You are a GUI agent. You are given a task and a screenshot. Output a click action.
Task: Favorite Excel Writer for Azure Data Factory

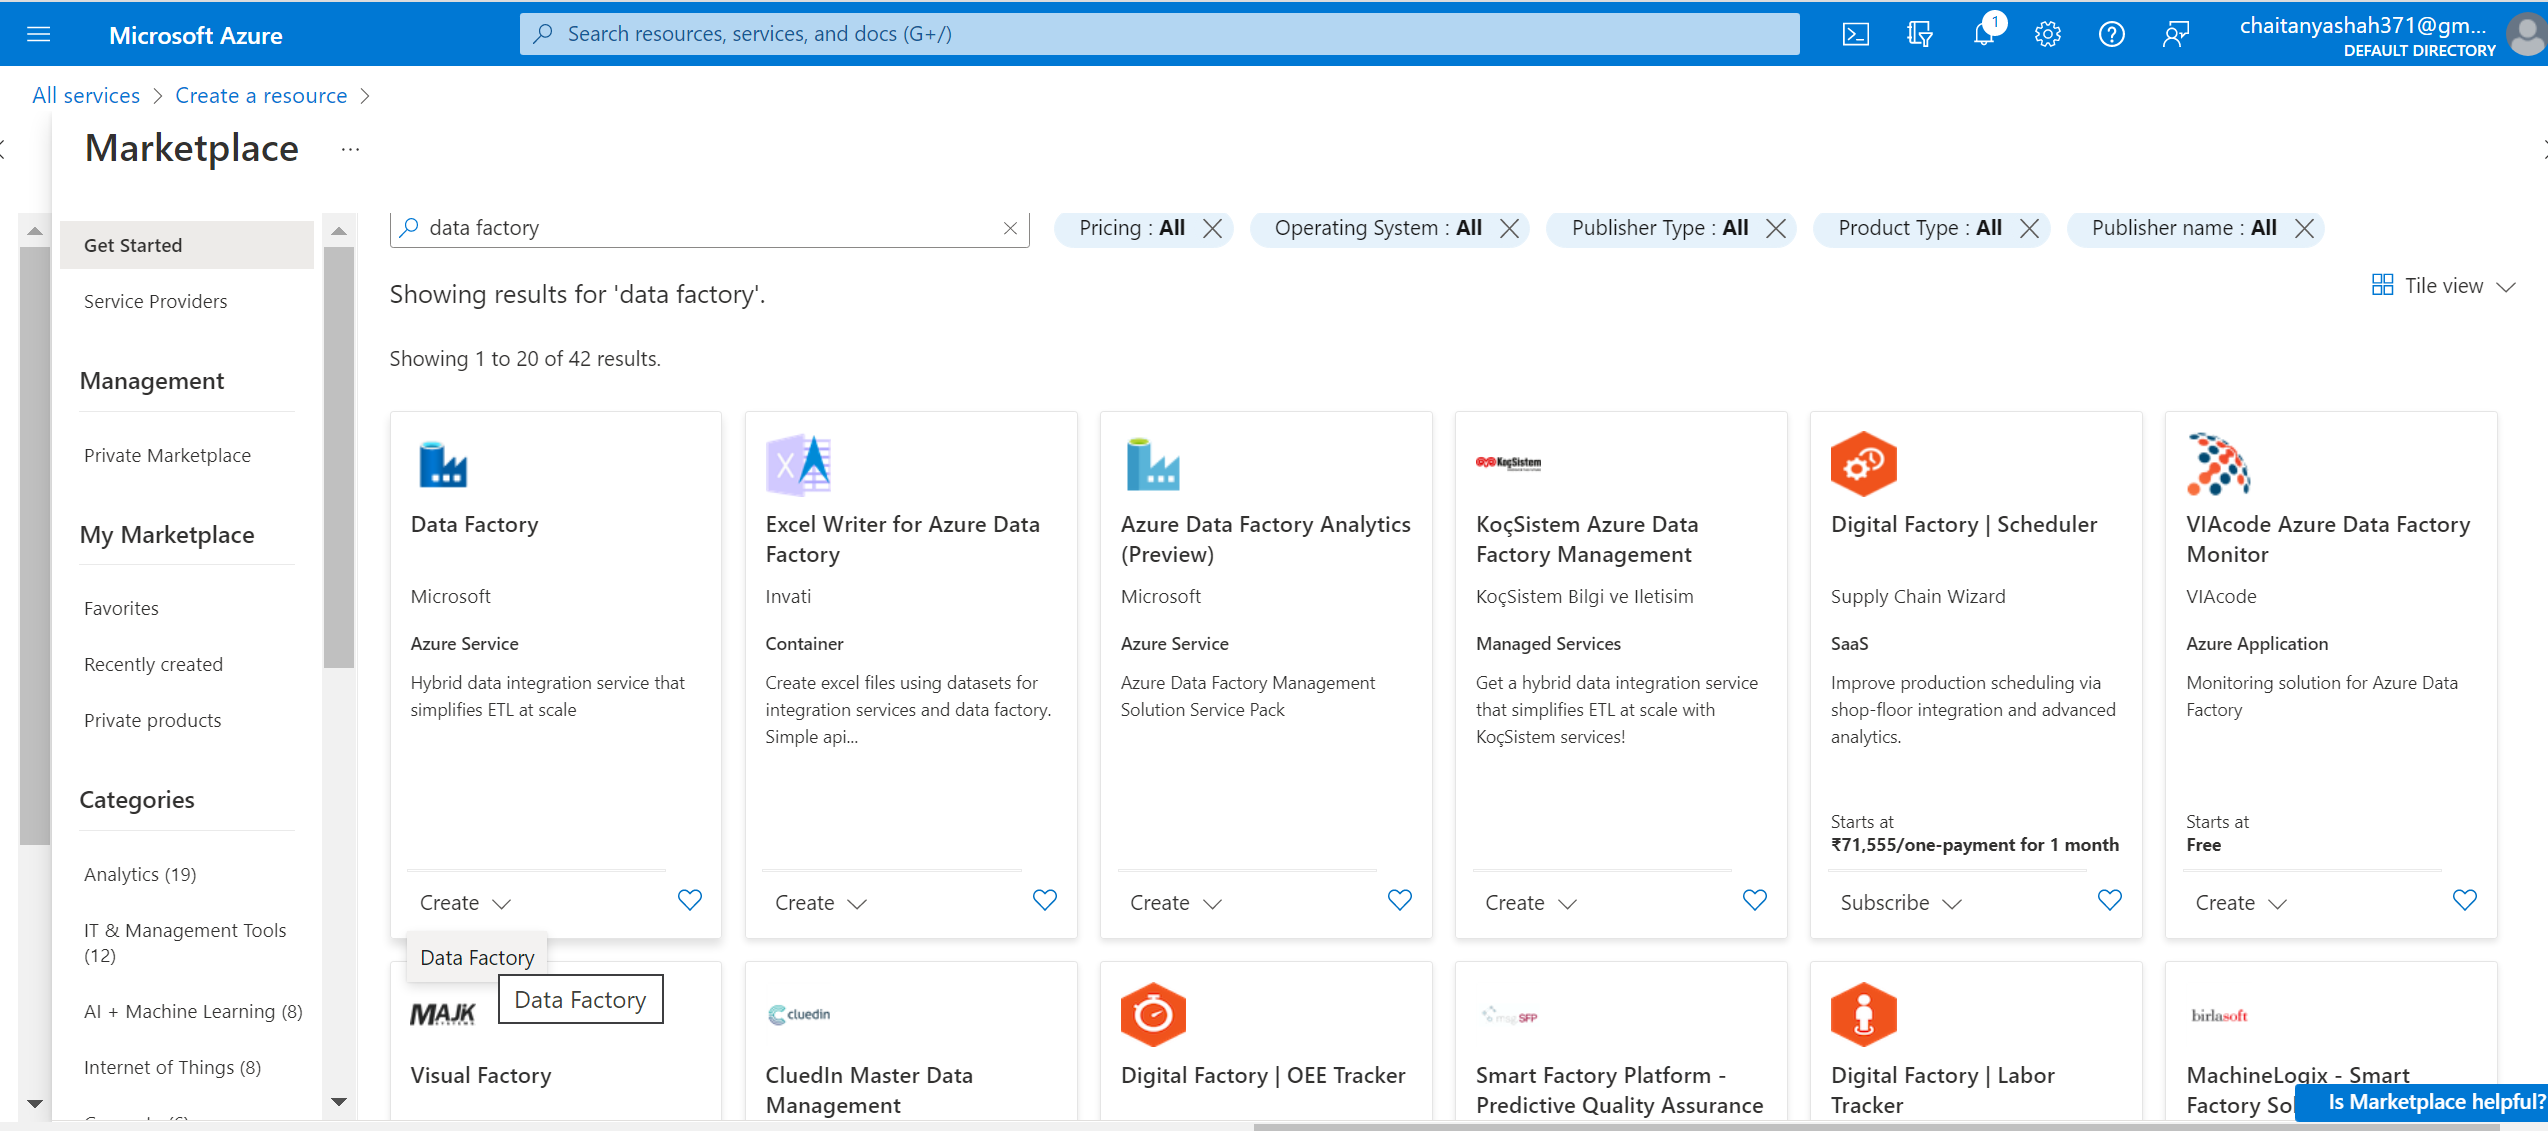coord(1045,899)
